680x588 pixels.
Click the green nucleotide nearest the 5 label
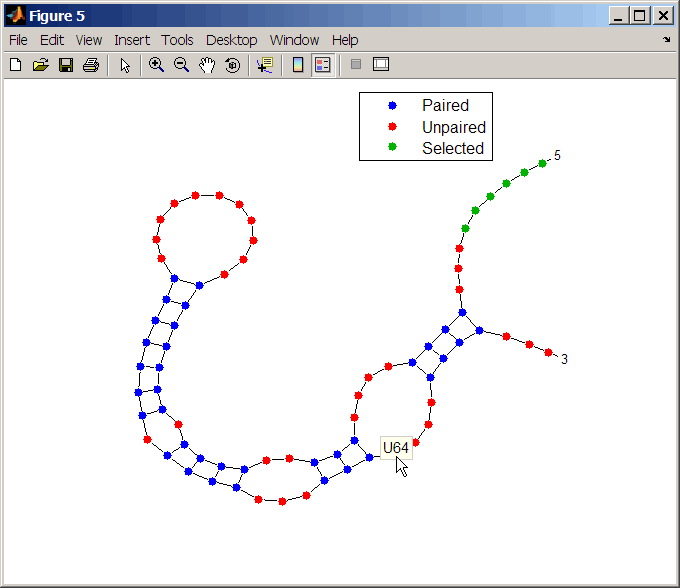click(x=542, y=163)
